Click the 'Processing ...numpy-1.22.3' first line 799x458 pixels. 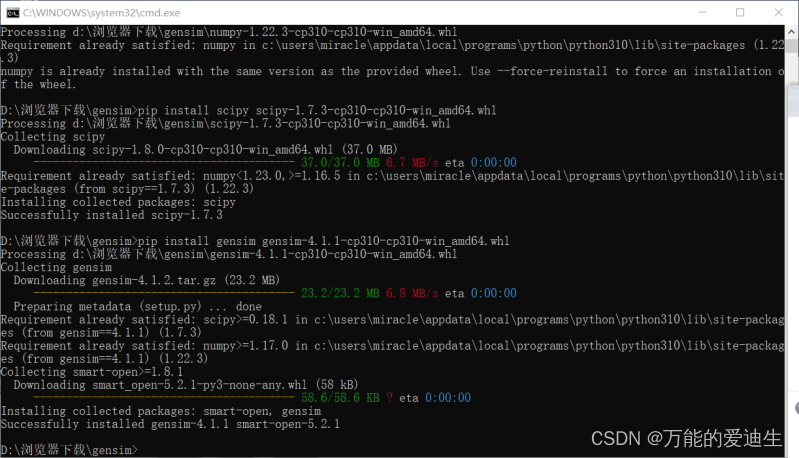click(229, 32)
